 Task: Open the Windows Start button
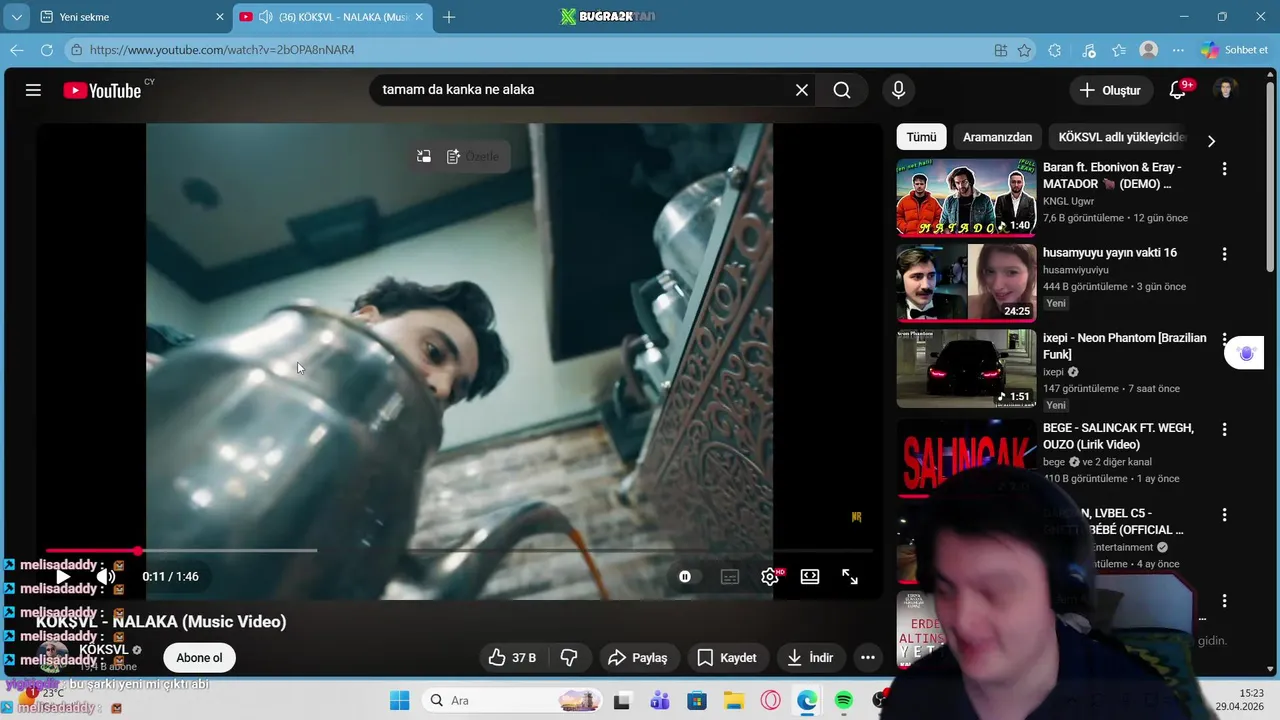coord(399,700)
